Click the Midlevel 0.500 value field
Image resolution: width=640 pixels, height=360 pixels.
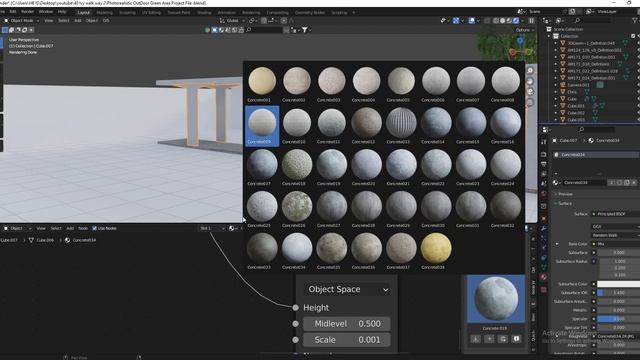347,324
